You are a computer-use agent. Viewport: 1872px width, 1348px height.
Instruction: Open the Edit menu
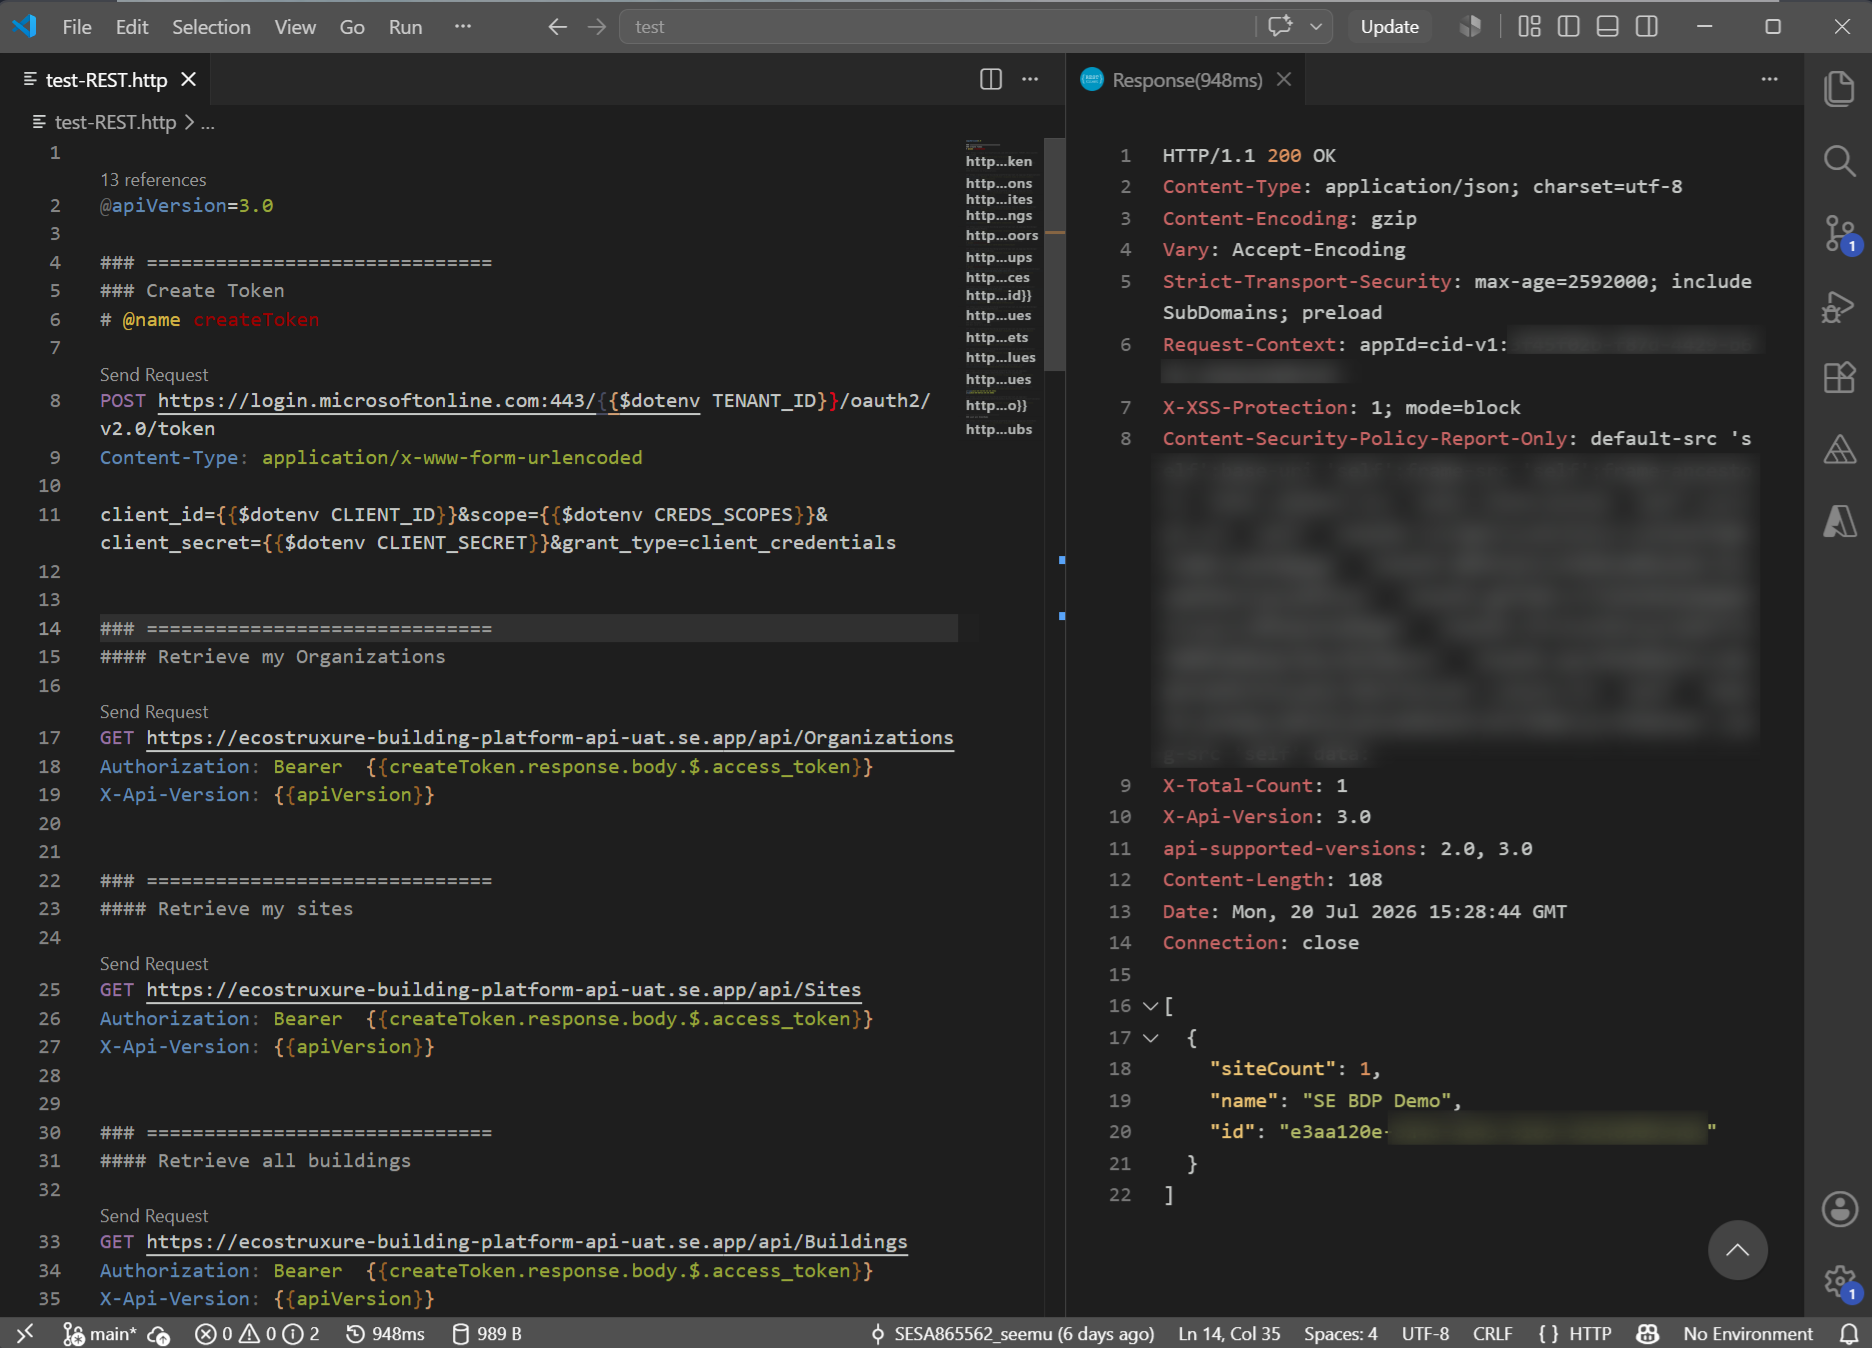(132, 27)
